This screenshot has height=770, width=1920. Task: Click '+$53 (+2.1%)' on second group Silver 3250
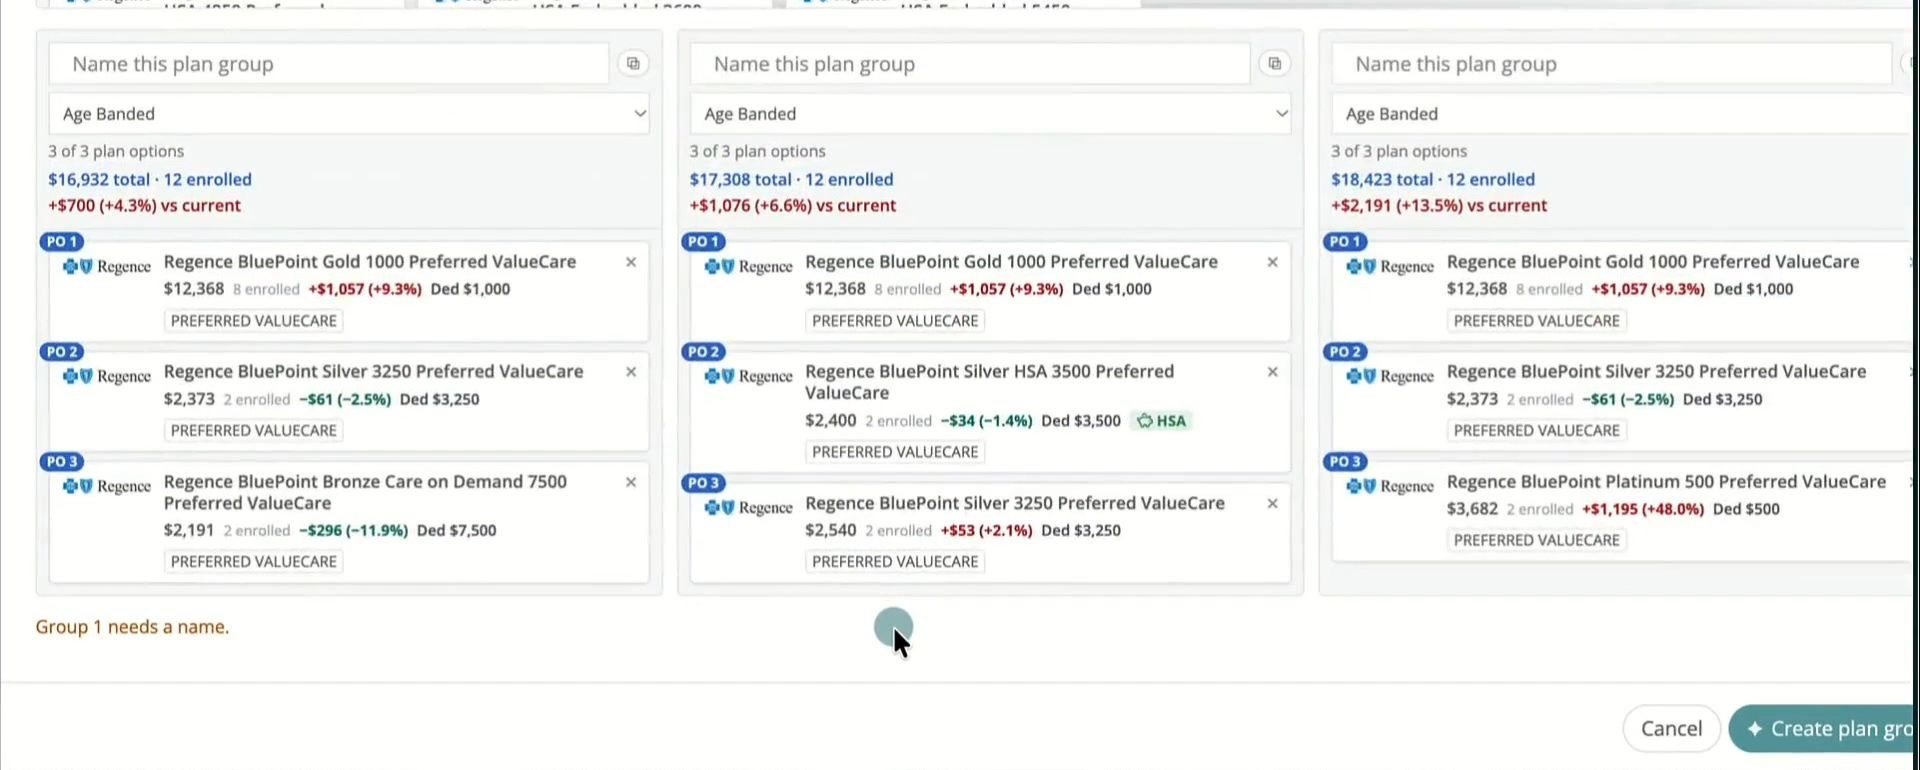coord(986,531)
